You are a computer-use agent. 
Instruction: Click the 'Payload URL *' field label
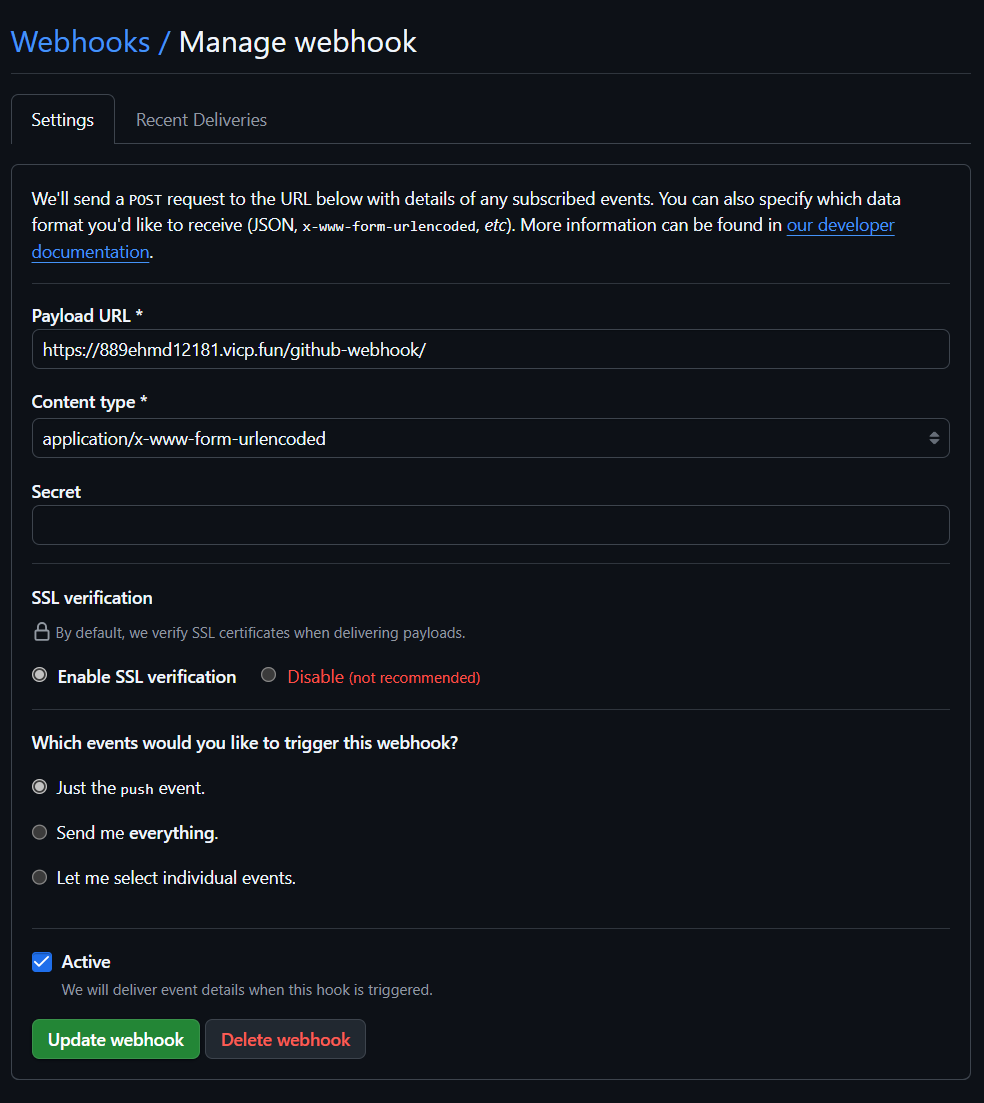click(87, 315)
